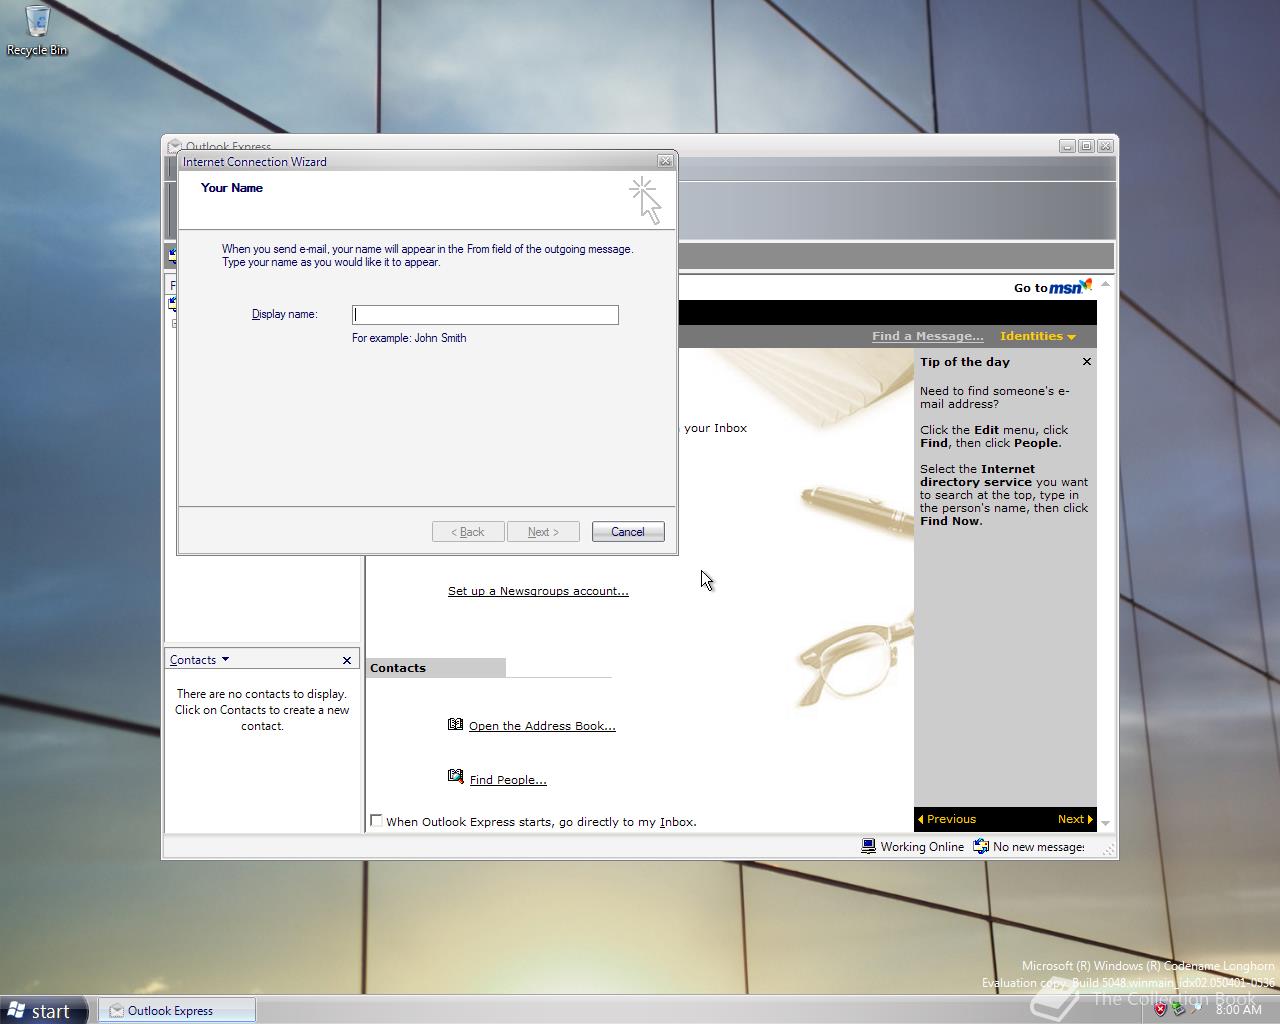
Task: Open Set up a Newsgroups account link
Action: 538,591
